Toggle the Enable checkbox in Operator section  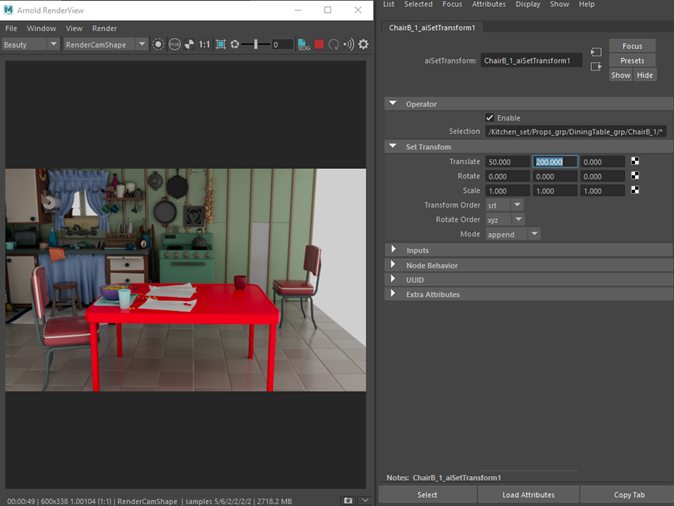pos(490,118)
